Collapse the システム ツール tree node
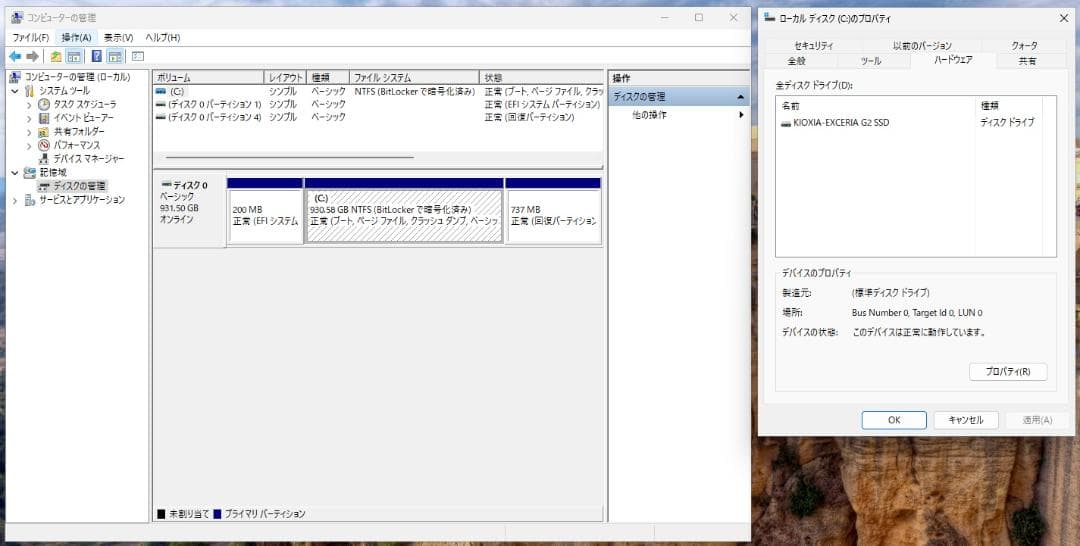1080x546 pixels. (x=14, y=91)
